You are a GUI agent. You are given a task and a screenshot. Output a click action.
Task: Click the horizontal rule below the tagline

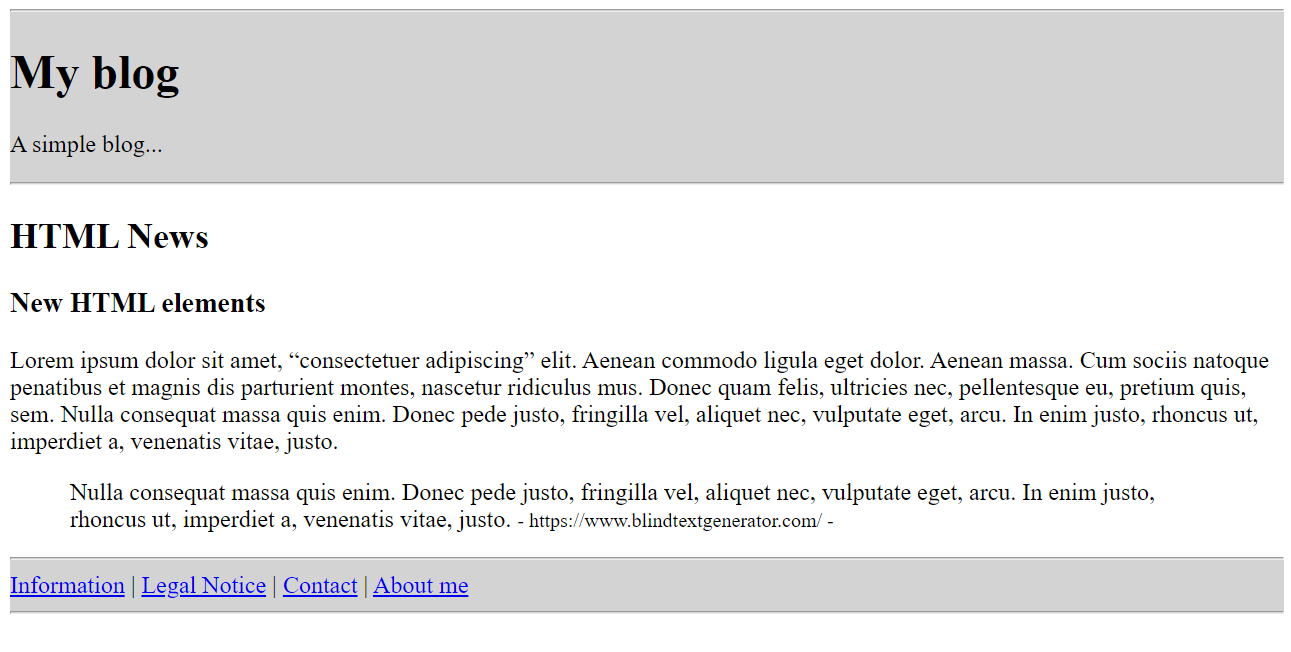646,183
